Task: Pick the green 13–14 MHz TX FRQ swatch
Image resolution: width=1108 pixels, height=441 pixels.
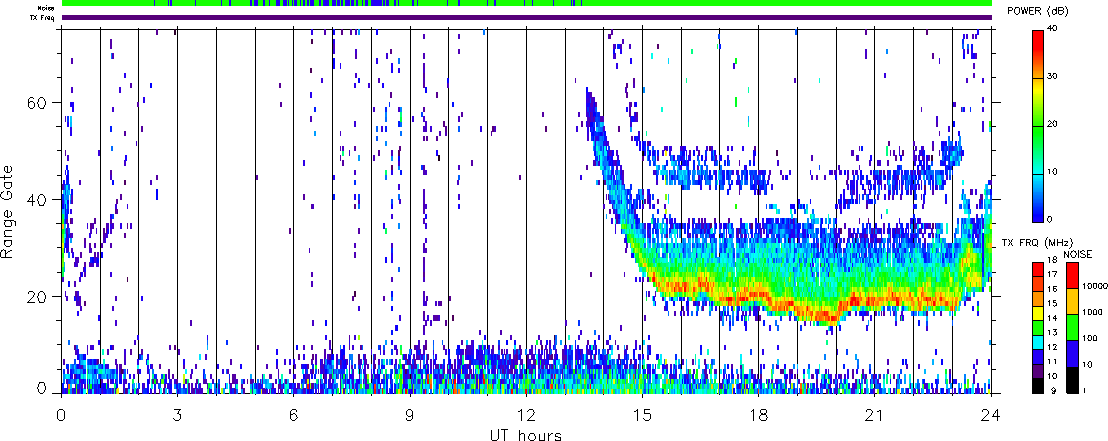Action: [1038, 328]
